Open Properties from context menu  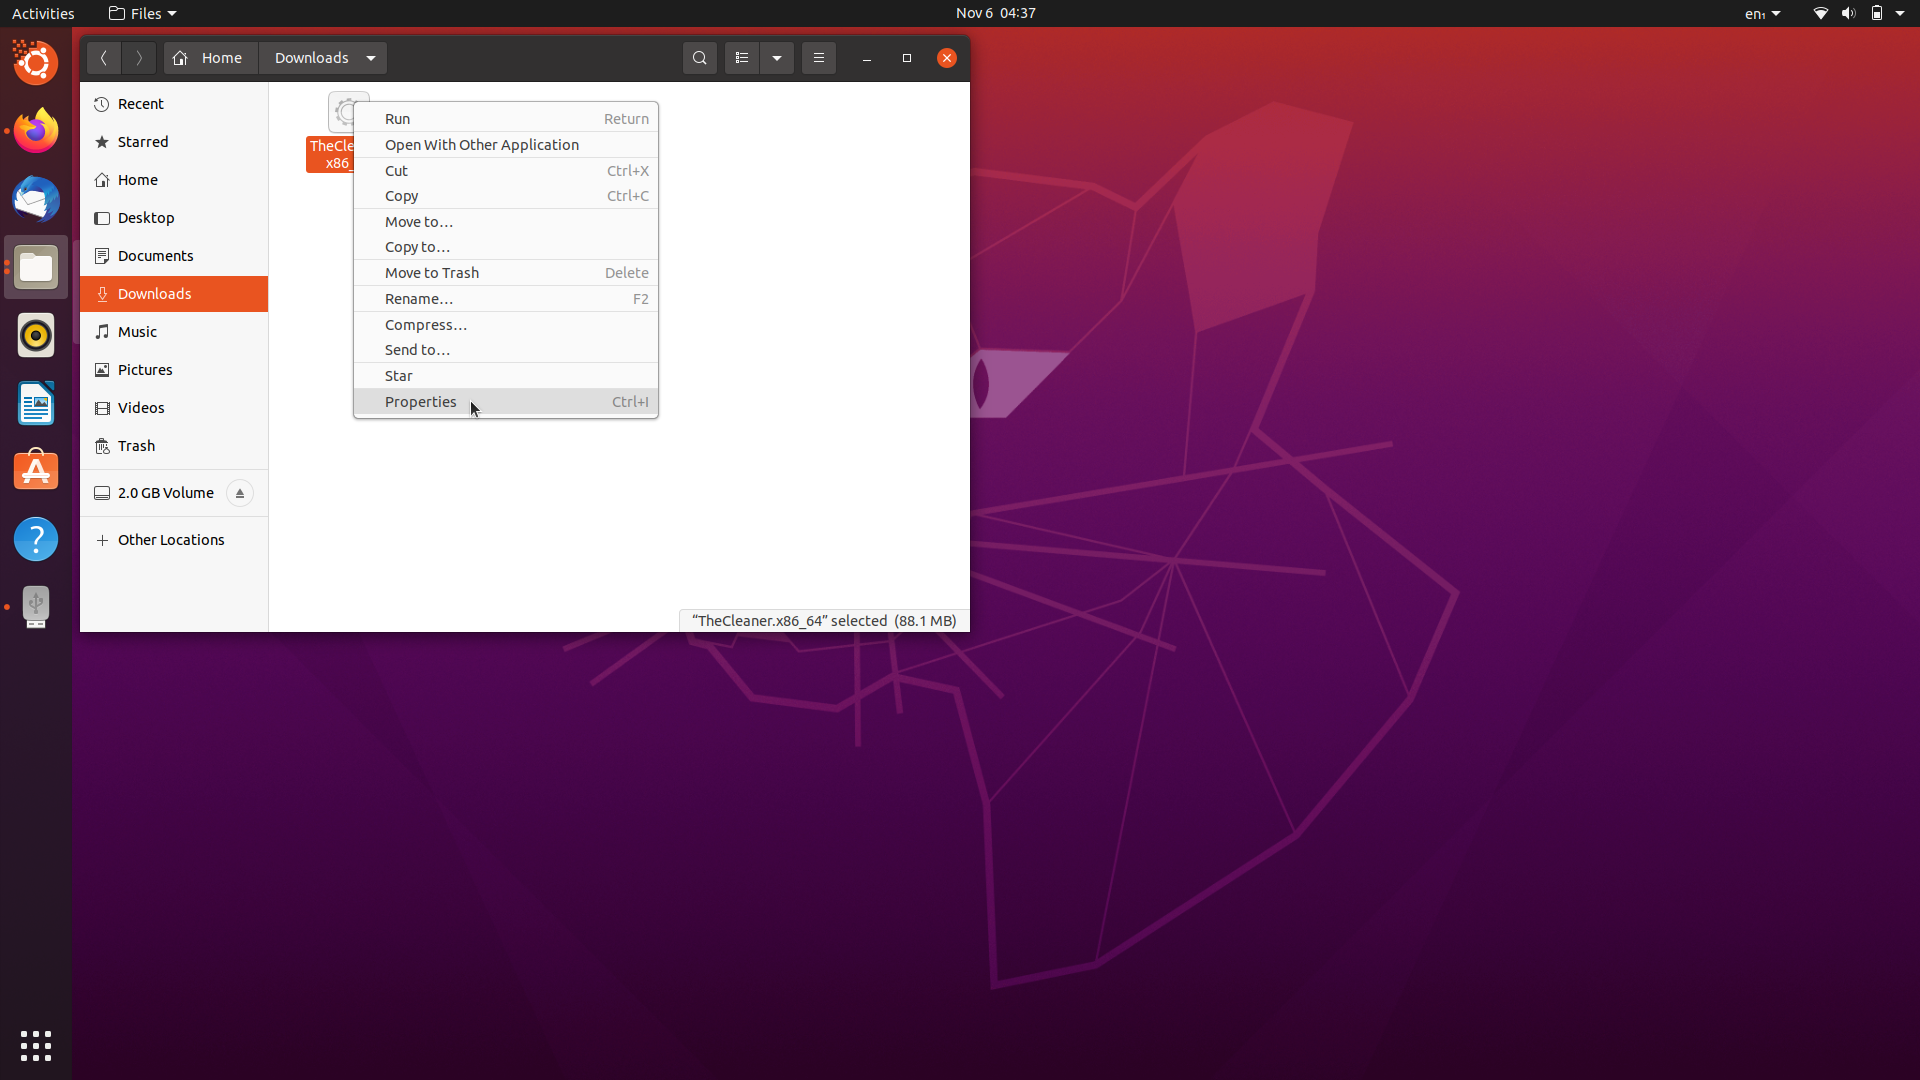pos(506,402)
